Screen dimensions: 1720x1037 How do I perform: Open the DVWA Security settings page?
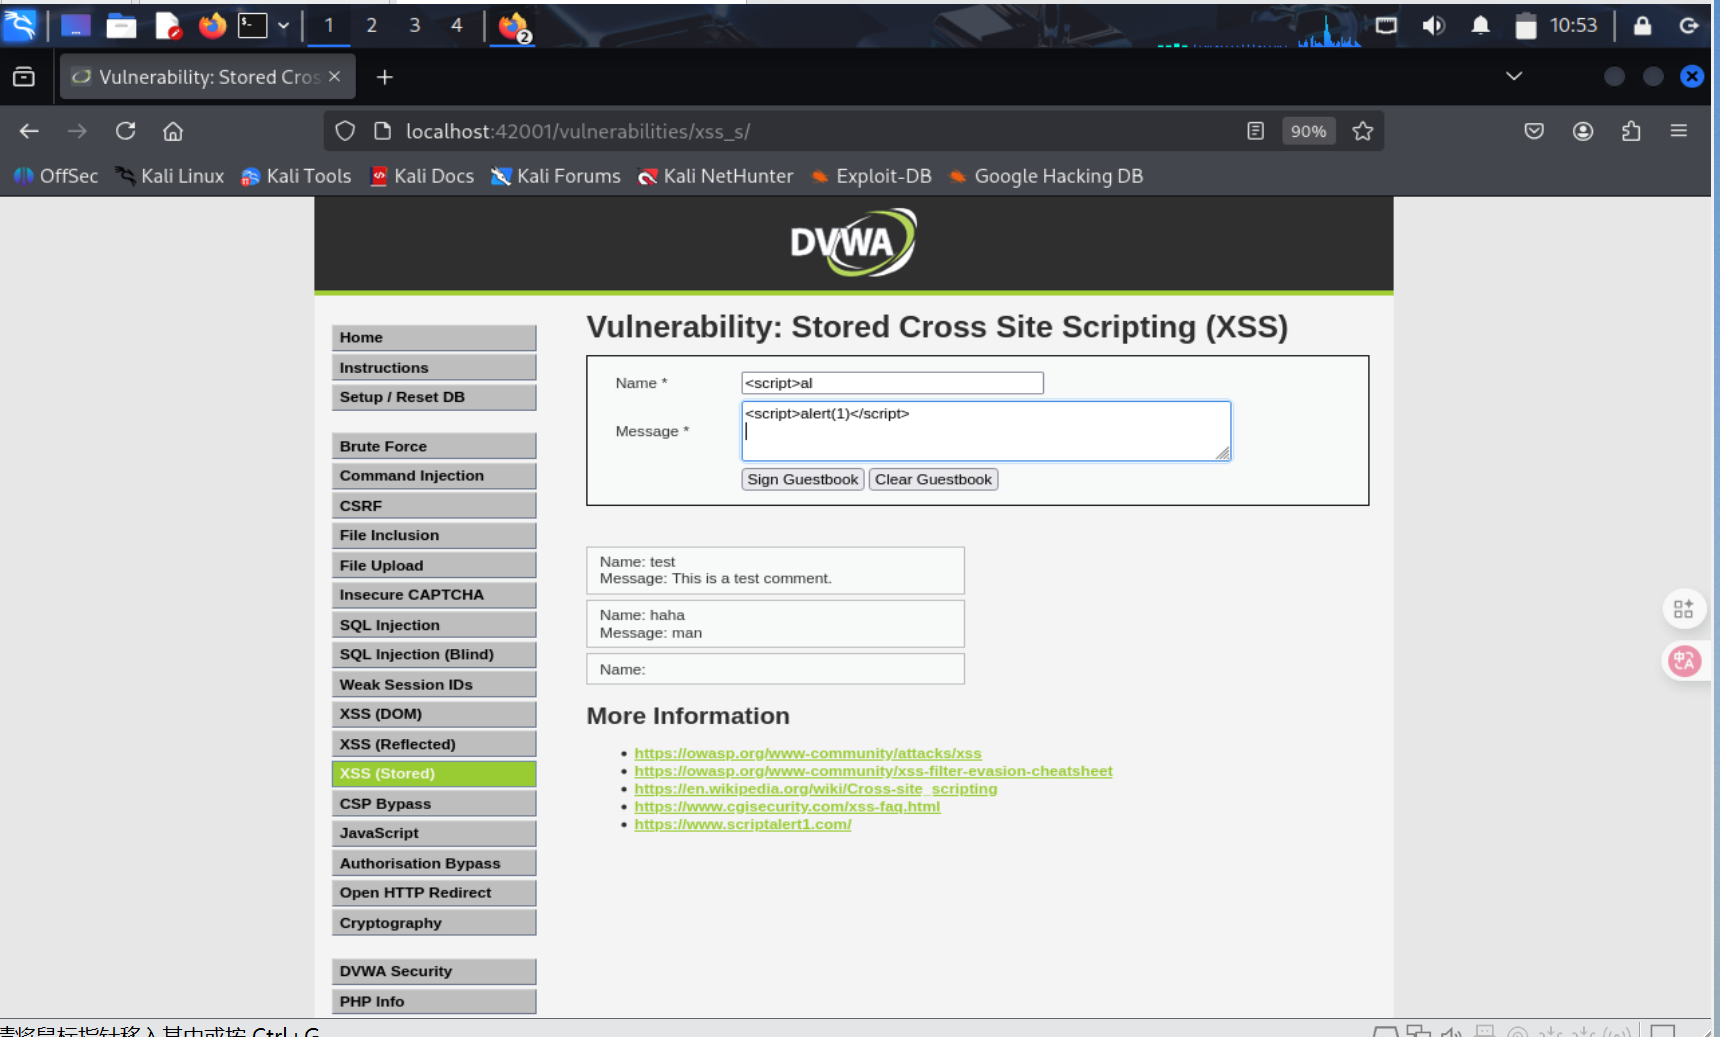(x=434, y=971)
